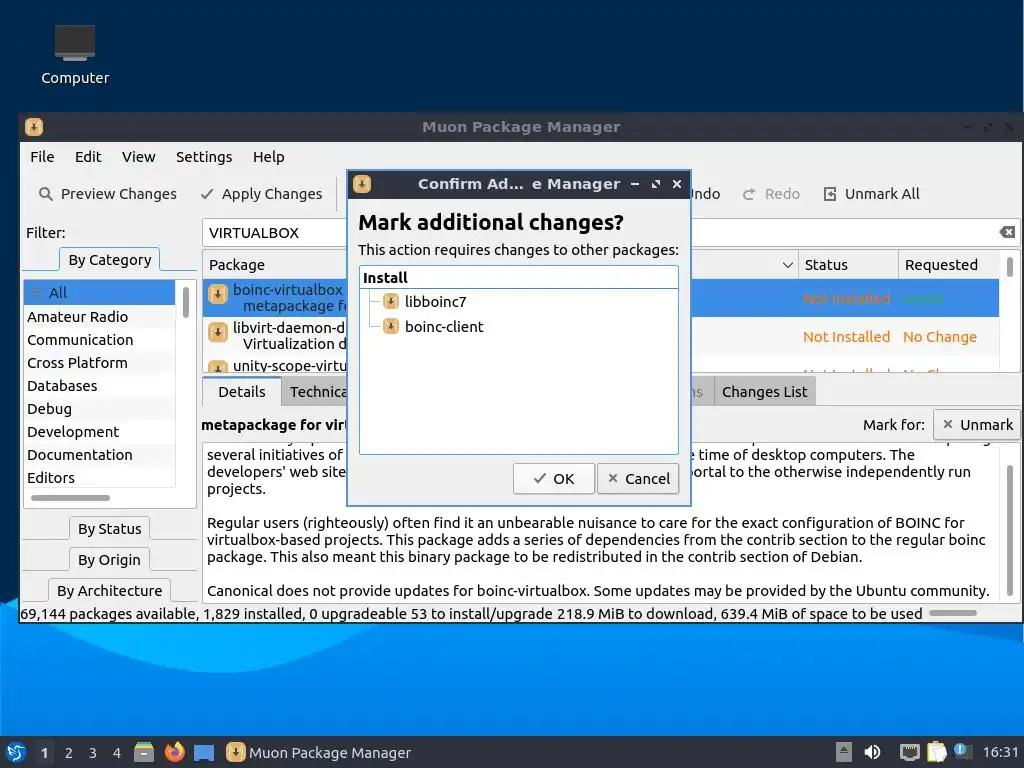Select the By Status filter tab
The width and height of the screenshot is (1024, 768).
110,528
